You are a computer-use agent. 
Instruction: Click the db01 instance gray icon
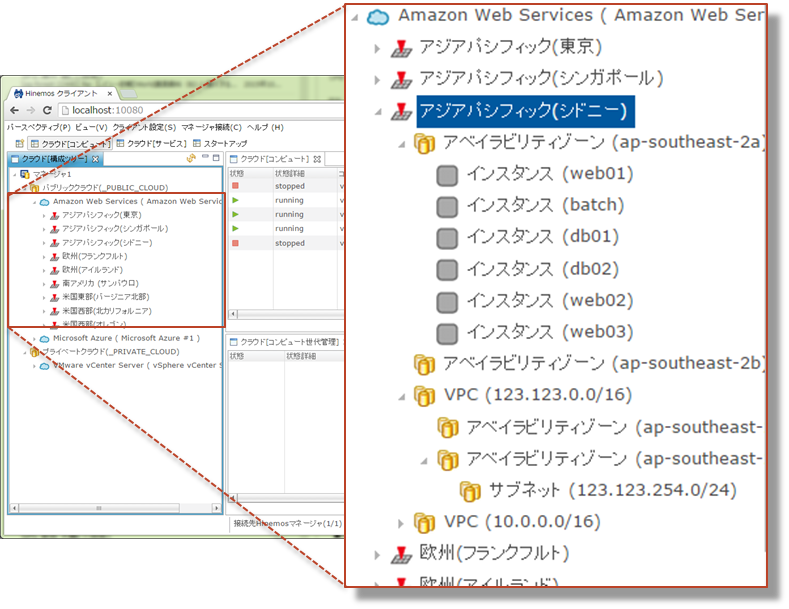(x=447, y=239)
